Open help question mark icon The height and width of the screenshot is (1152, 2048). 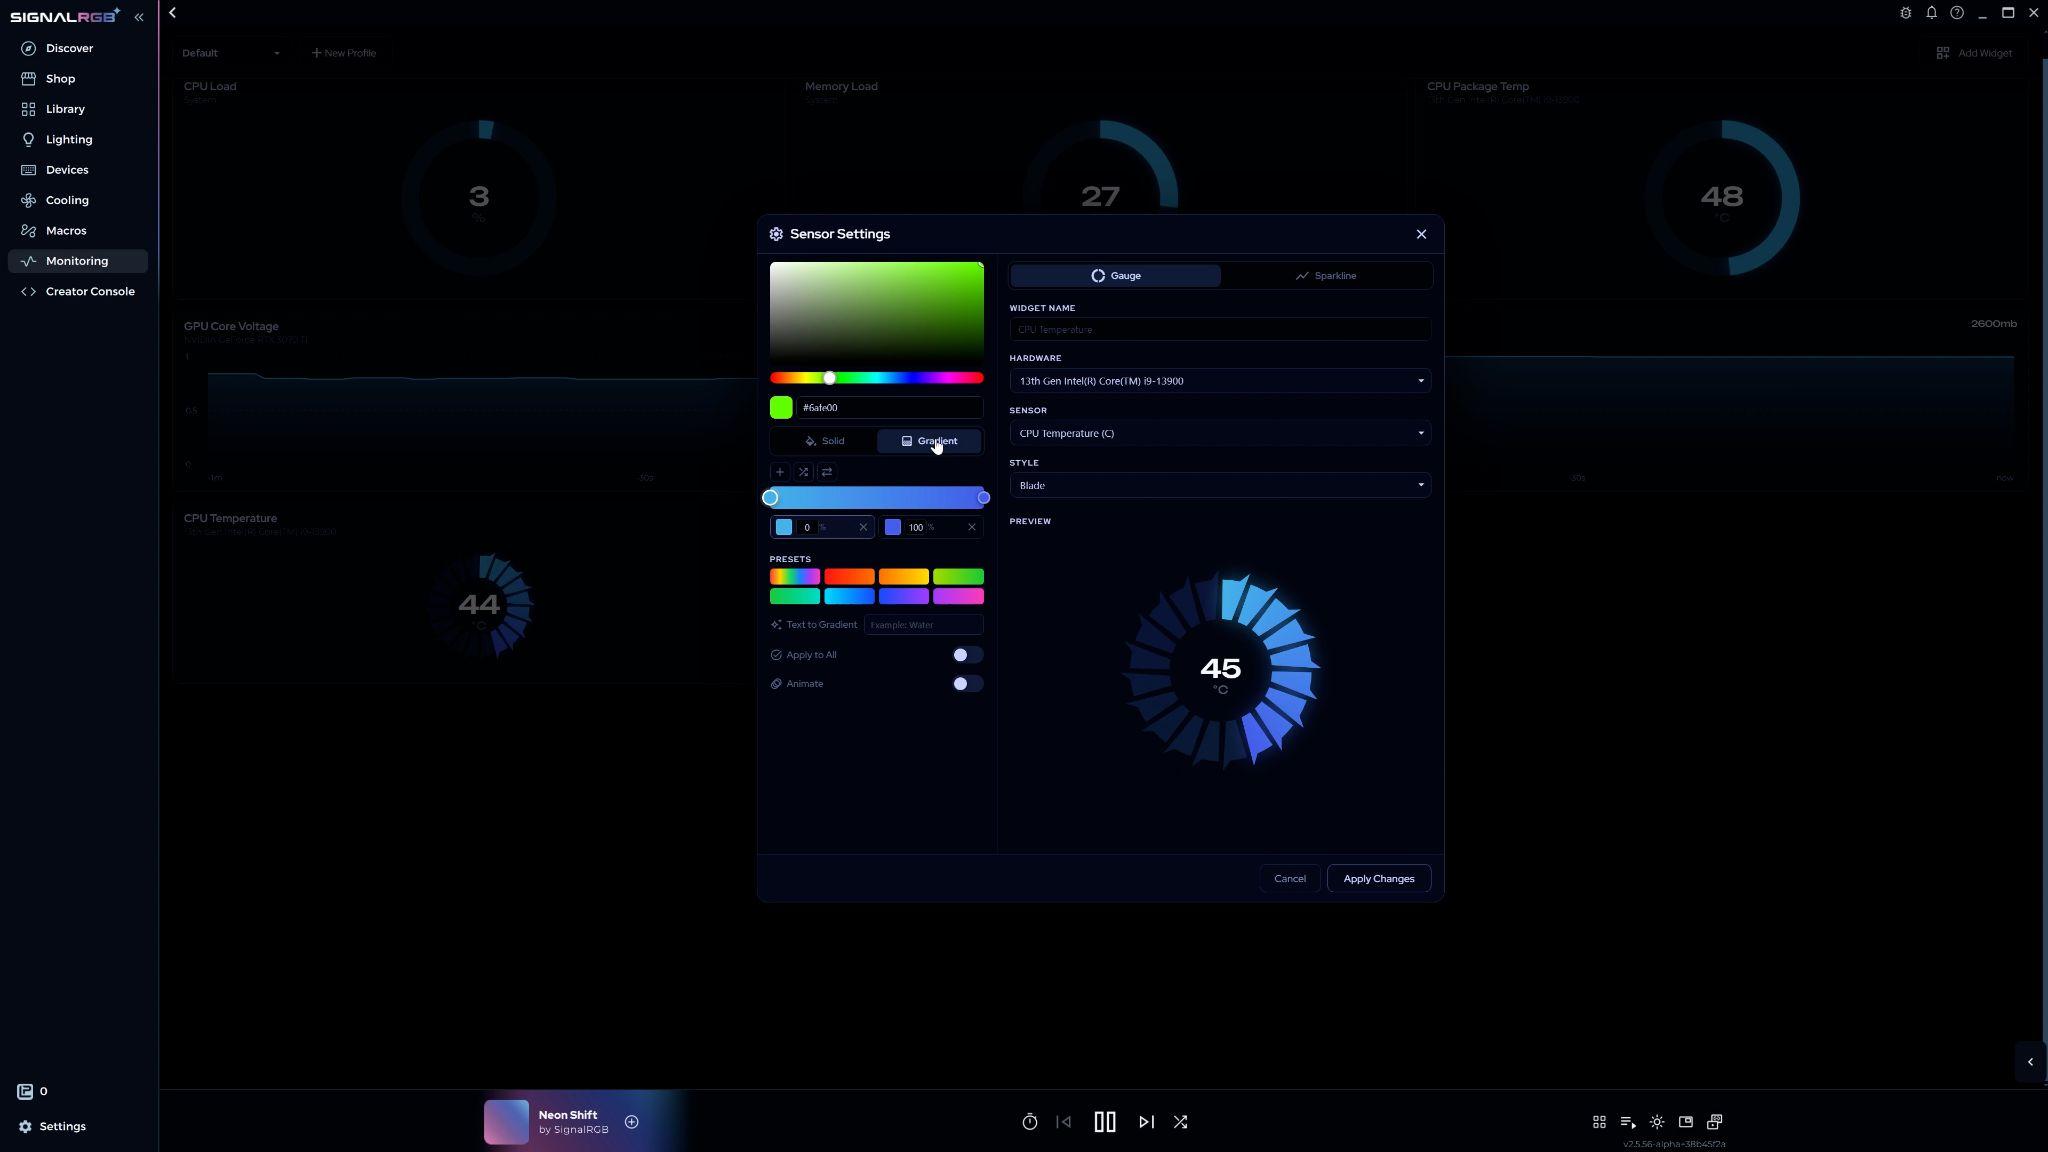(x=1957, y=13)
